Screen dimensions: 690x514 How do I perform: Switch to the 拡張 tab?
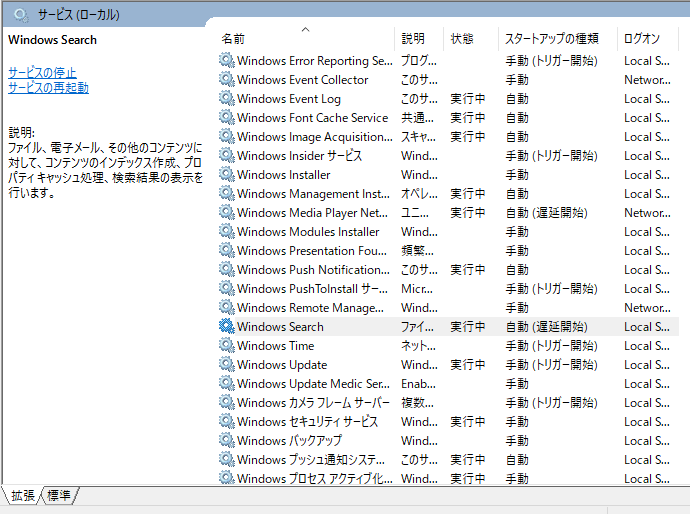(x=23, y=496)
